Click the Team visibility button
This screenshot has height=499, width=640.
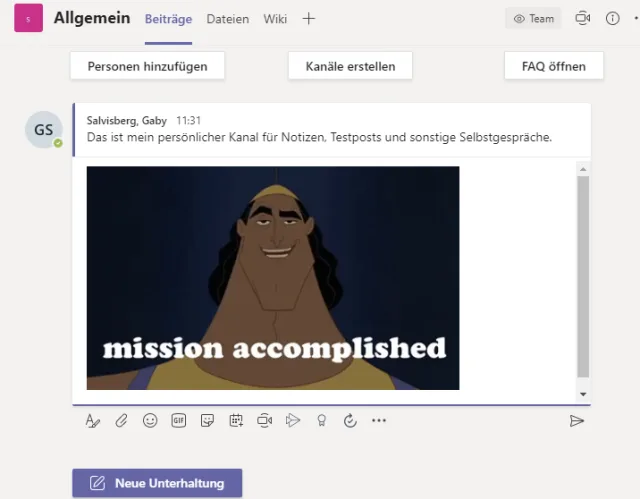(533, 18)
